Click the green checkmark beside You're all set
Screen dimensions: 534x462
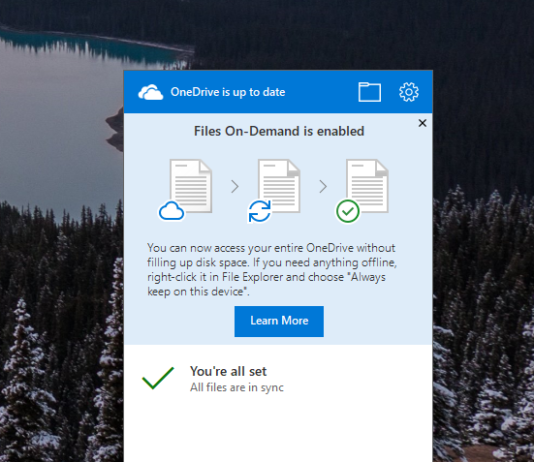tap(158, 378)
